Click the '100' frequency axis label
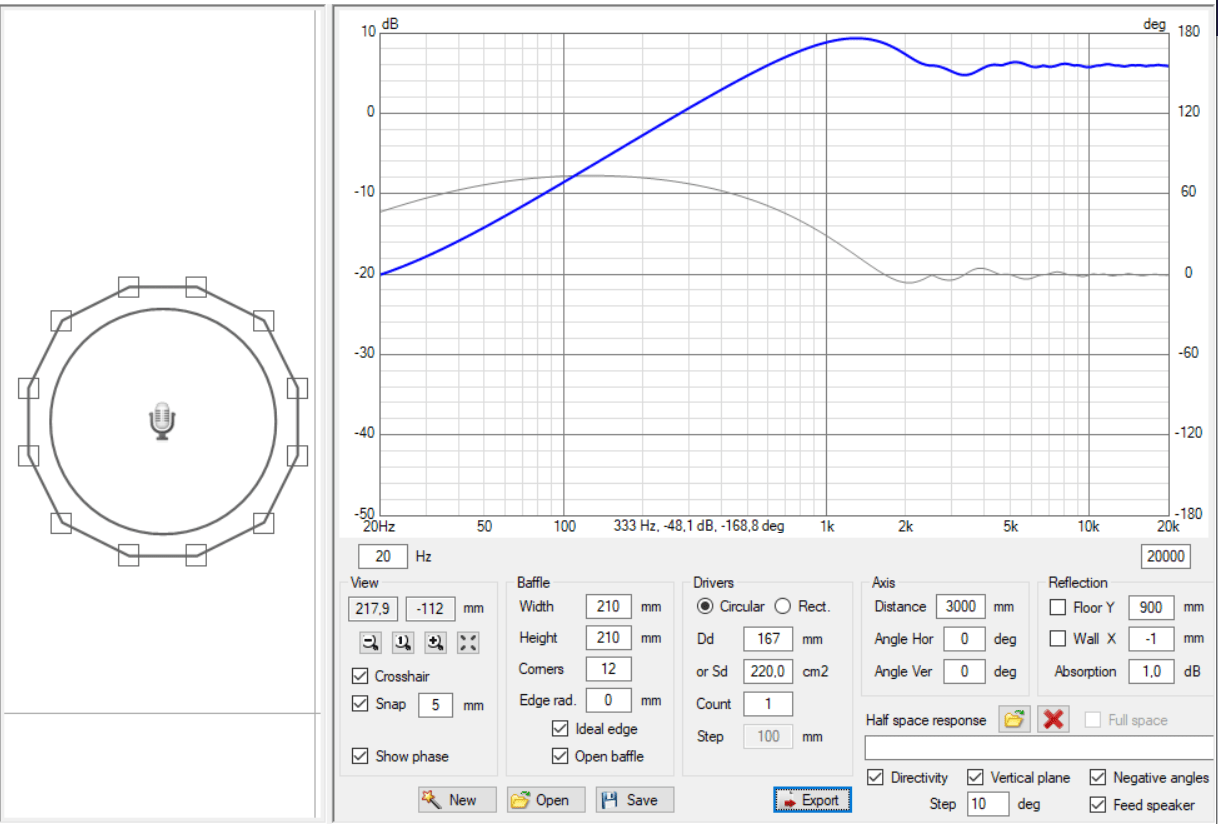The width and height of the screenshot is (1218, 824). tap(564, 525)
